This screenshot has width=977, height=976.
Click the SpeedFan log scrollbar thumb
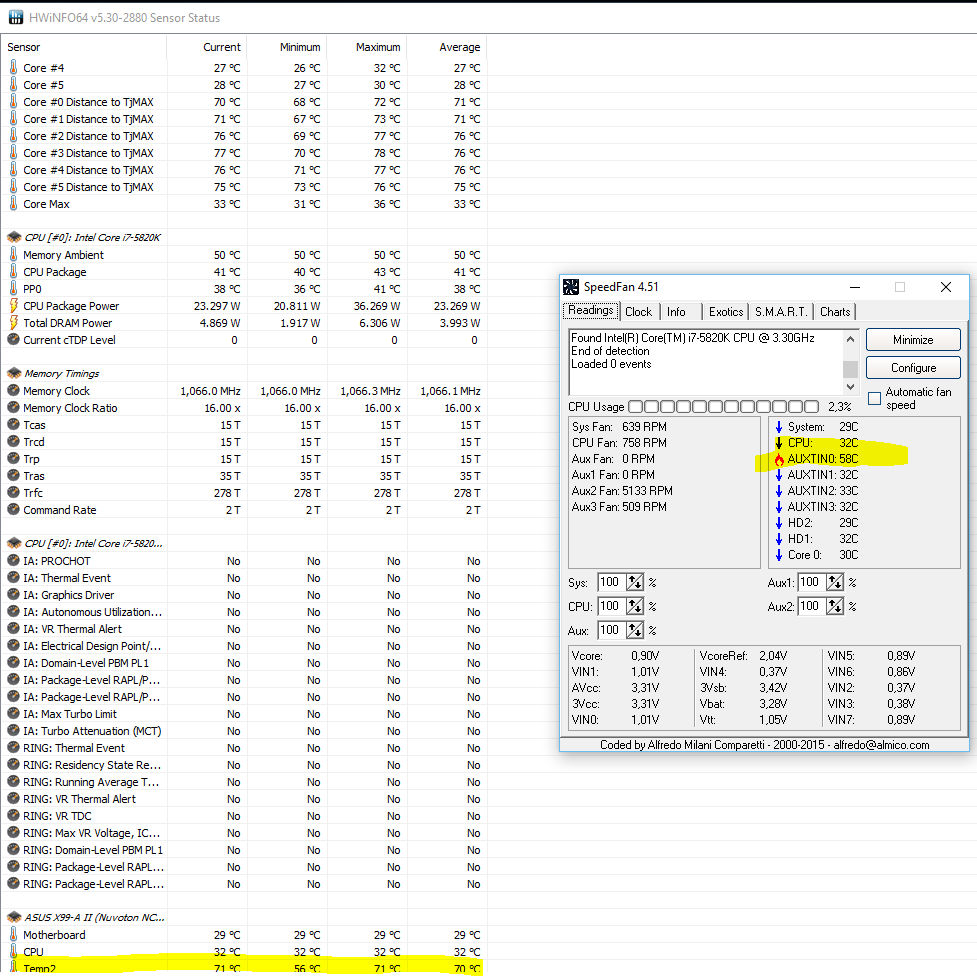click(x=851, y=369)
